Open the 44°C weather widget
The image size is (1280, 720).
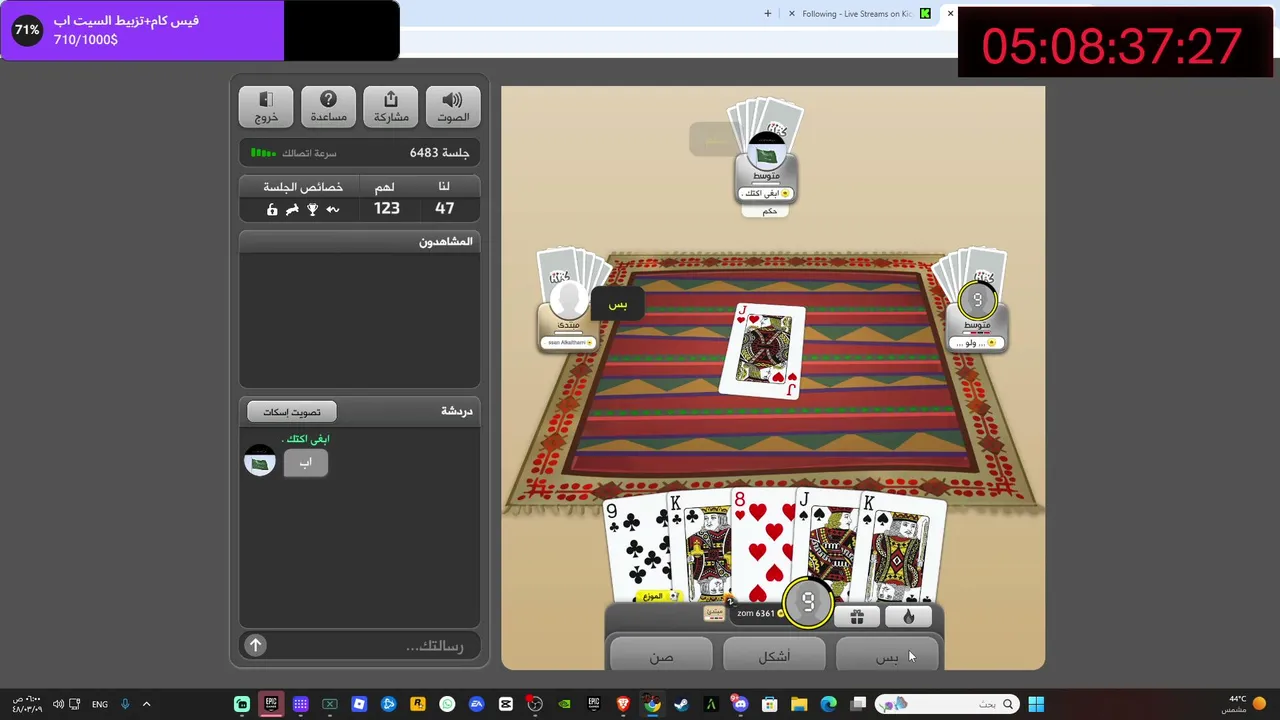[1245, 704]
